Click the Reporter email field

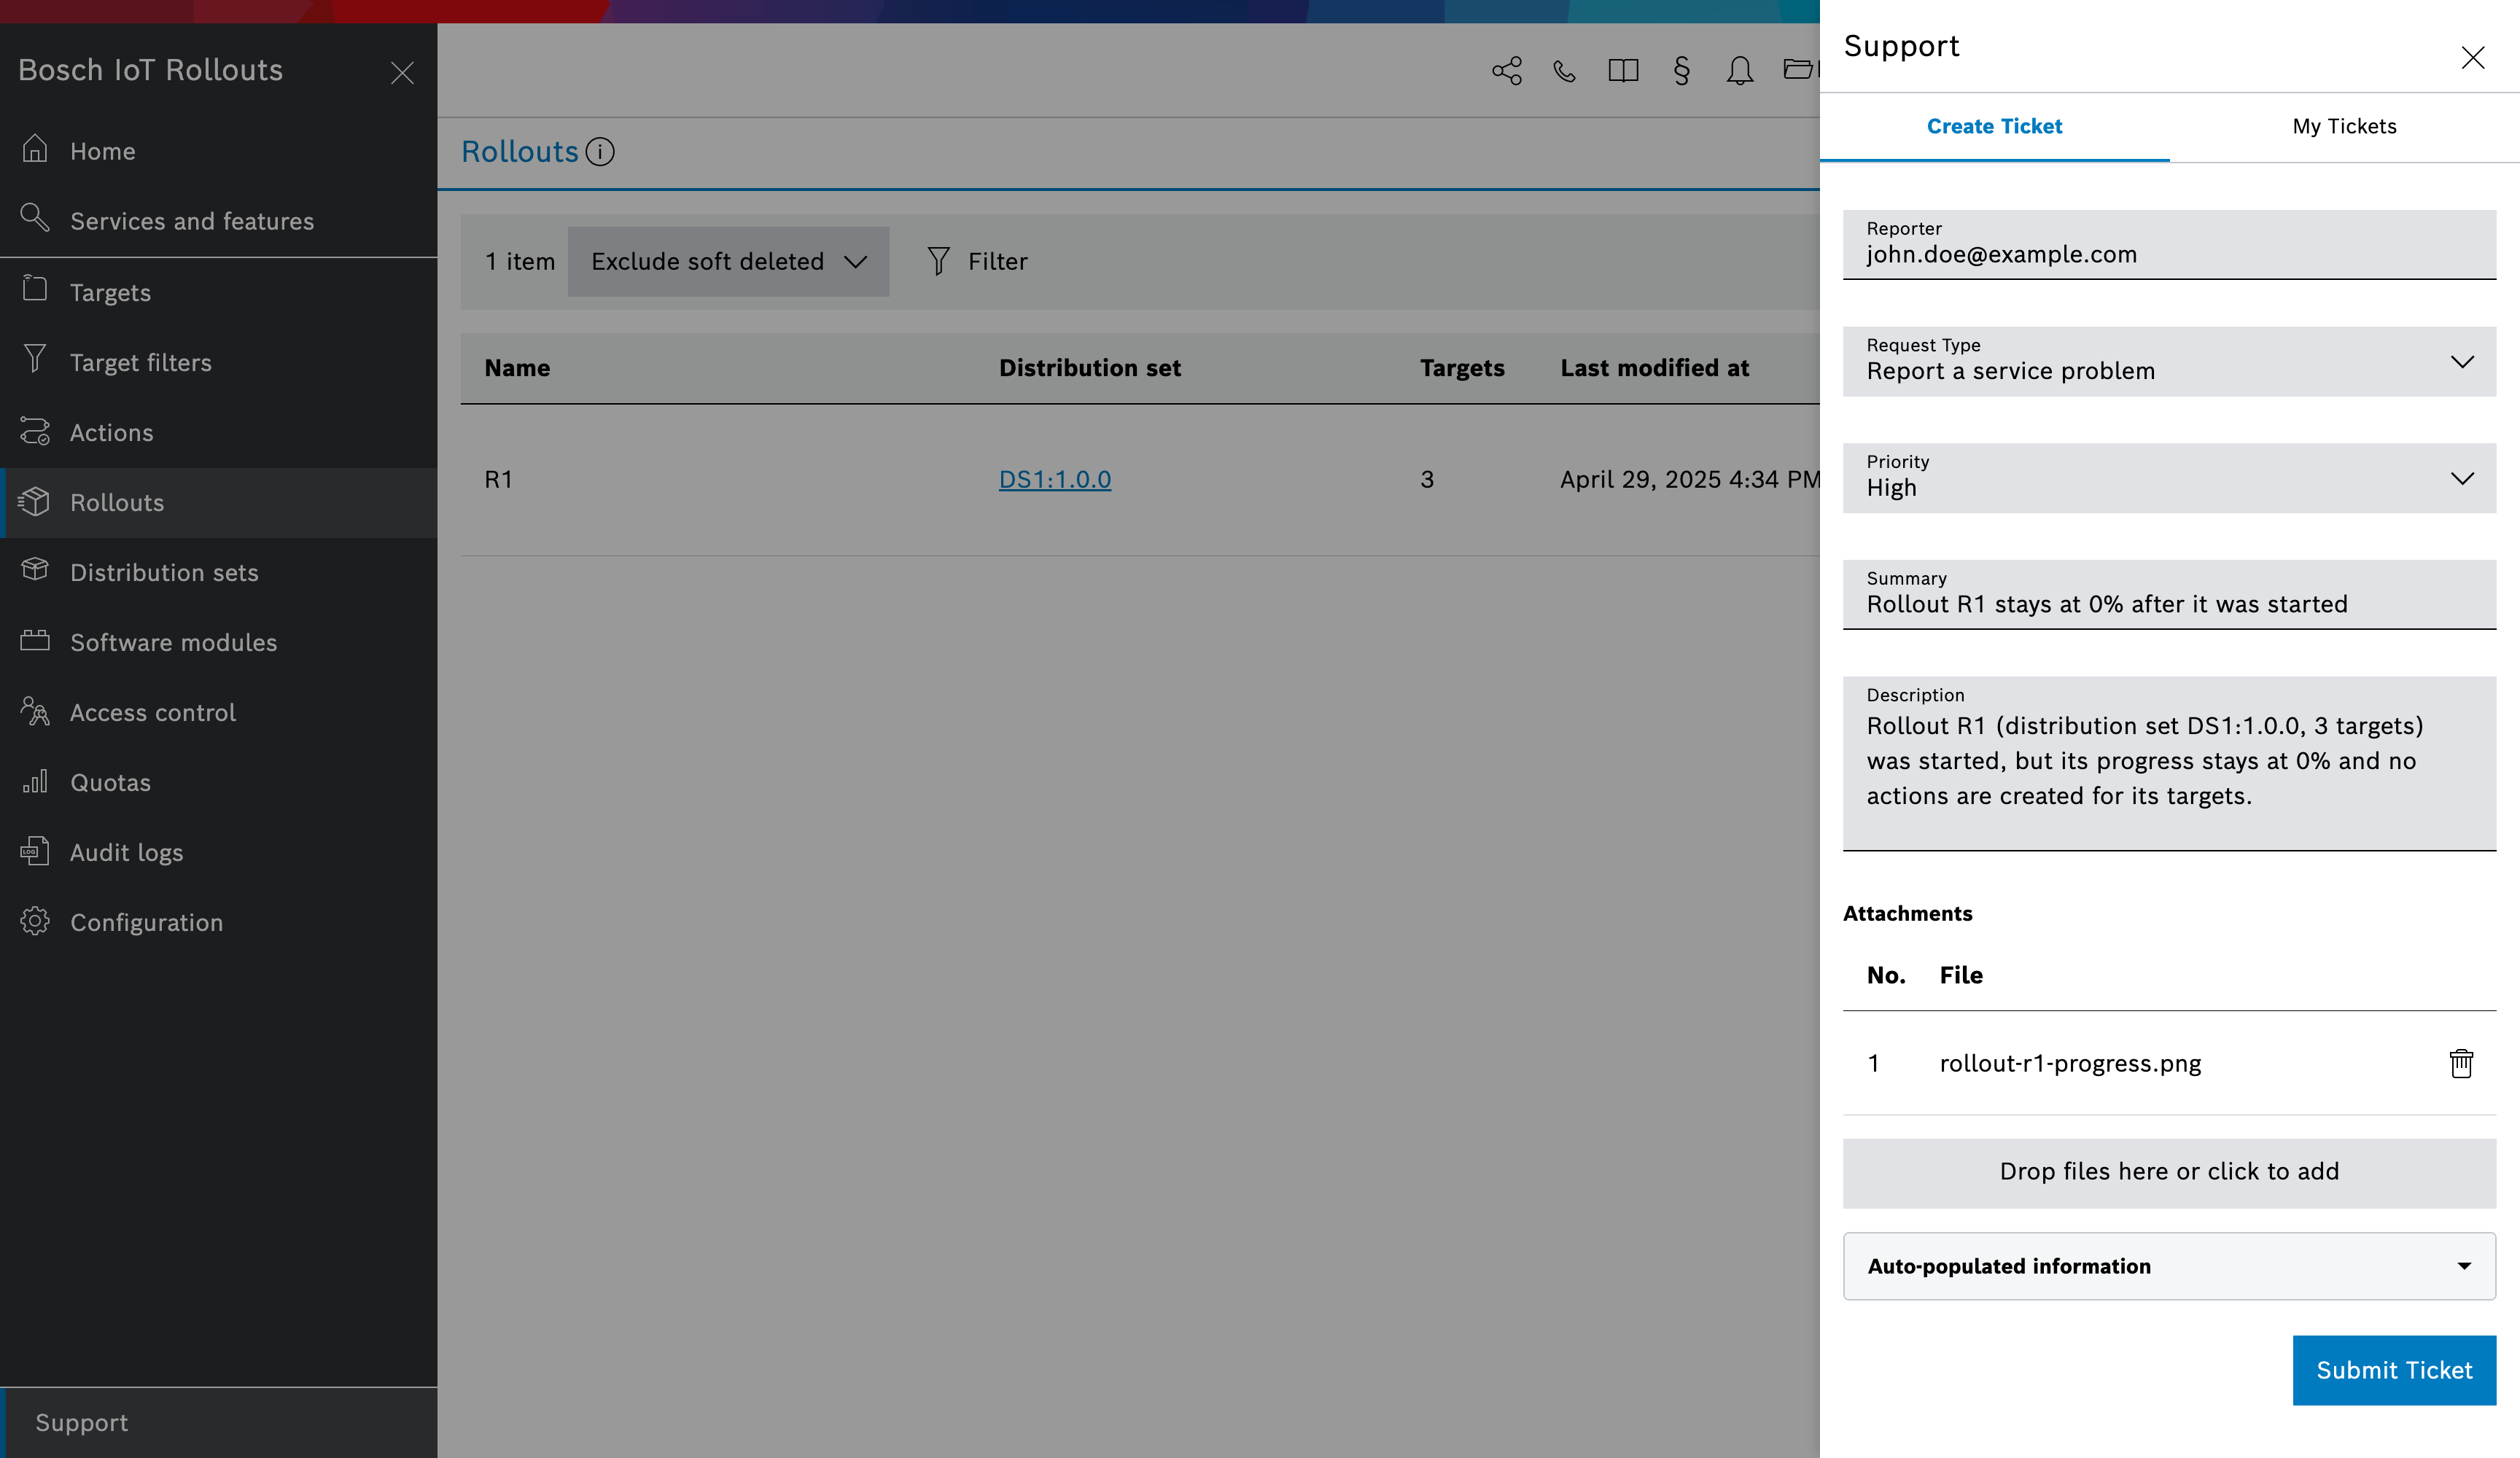2169,244
